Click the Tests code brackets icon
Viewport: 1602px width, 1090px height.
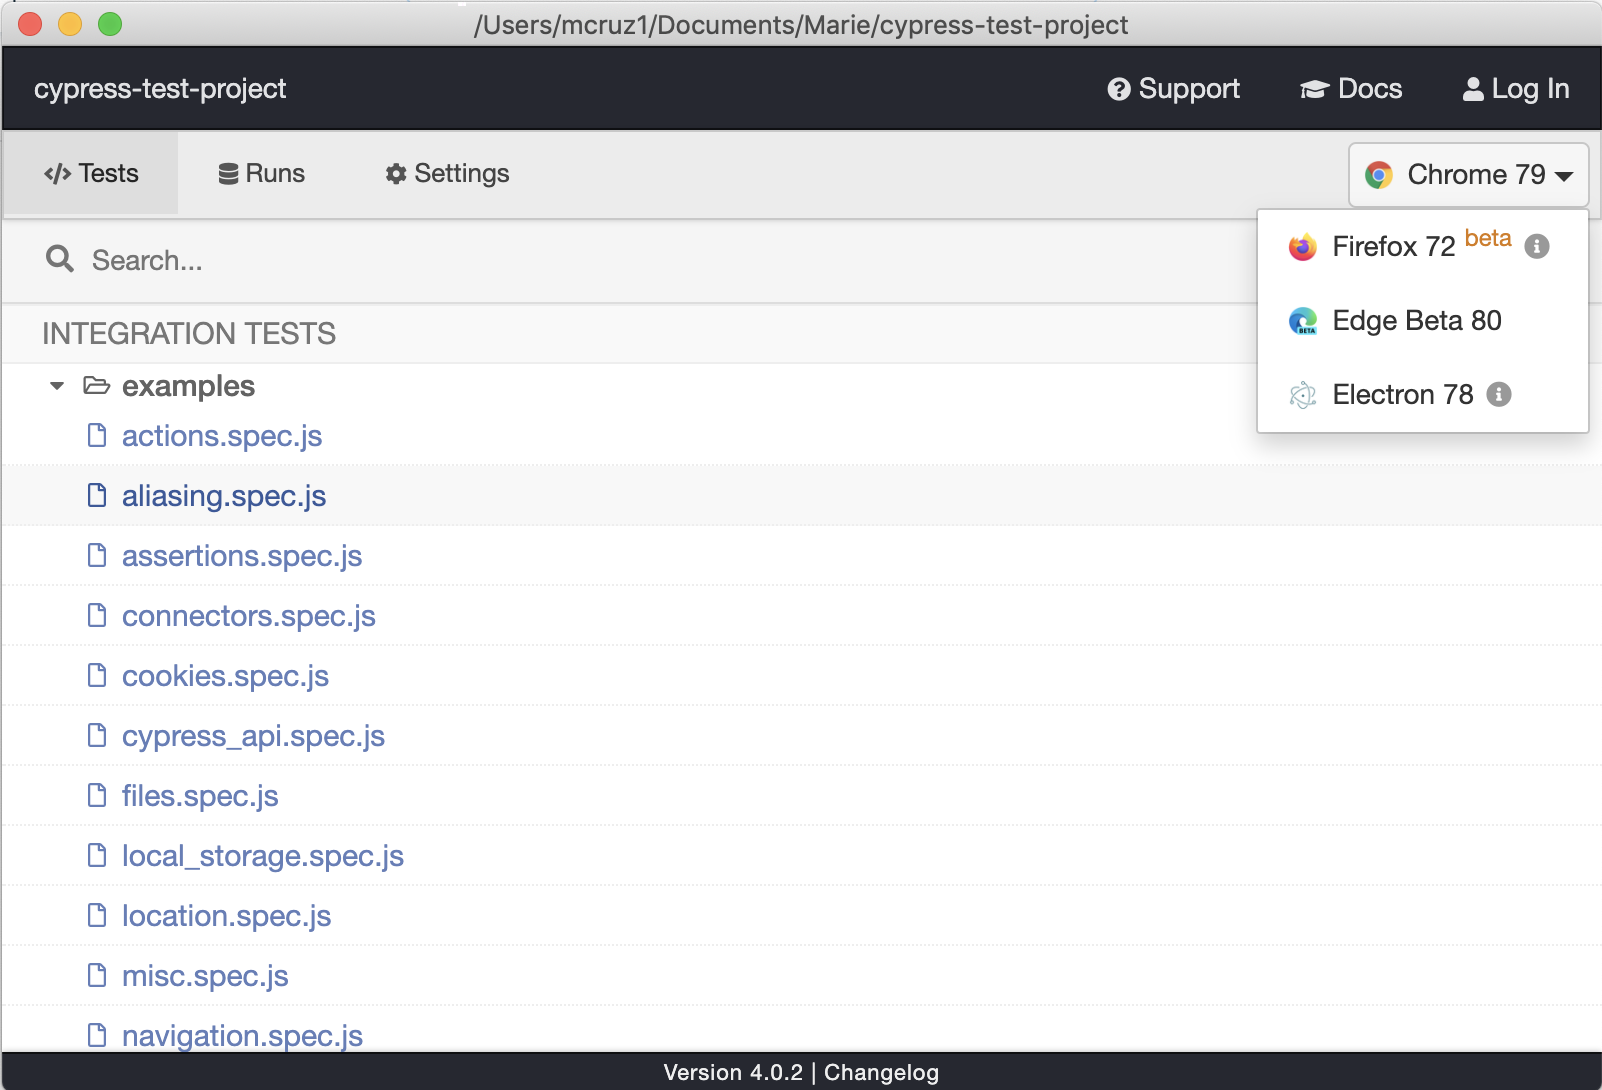(x=57, y=174)
